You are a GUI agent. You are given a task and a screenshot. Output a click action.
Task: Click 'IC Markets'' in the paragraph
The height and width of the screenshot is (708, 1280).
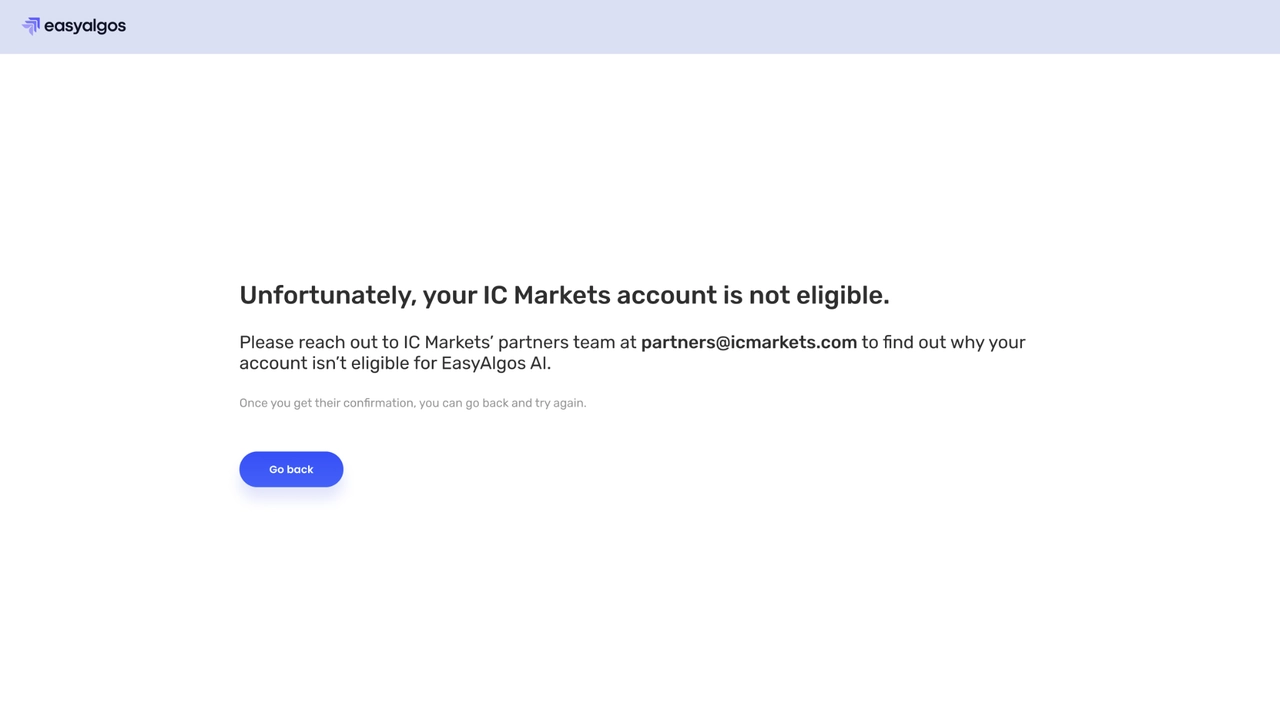[448, 342]
